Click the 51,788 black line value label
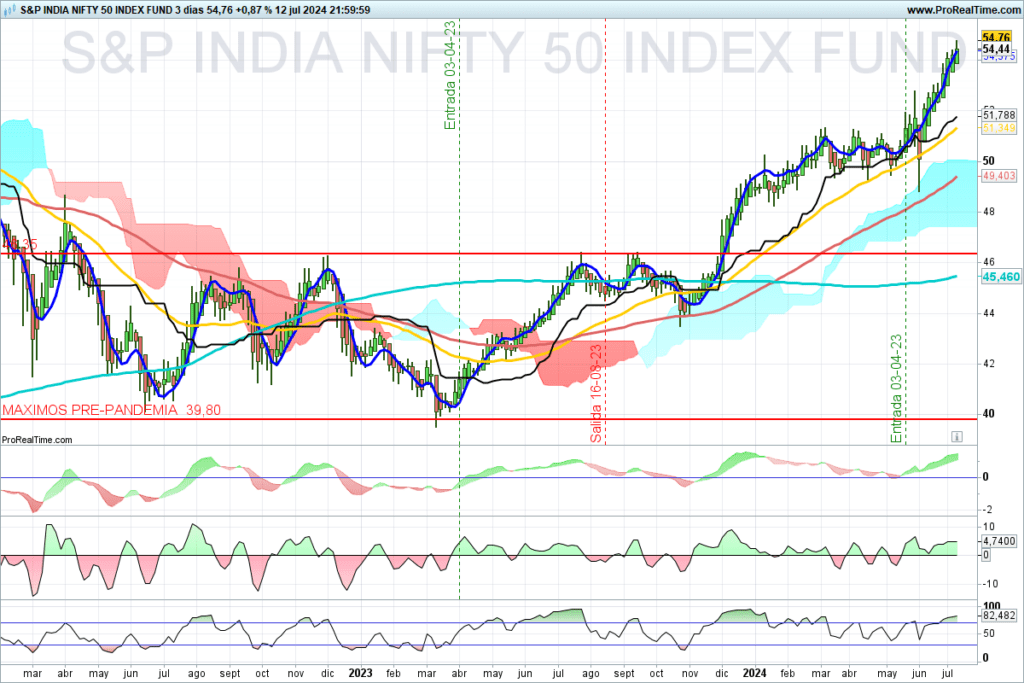This screenshot has height=683, width=1024. click(x=999, y=116)
